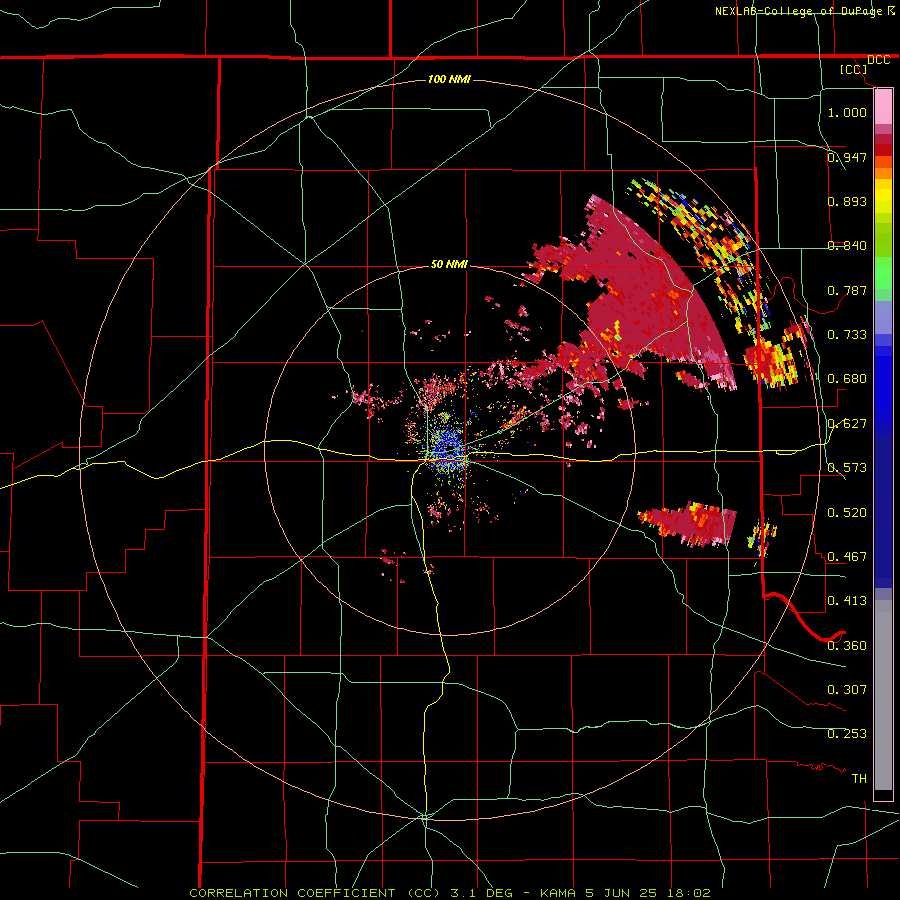Select the 0.787 legend value

point(847,290)
